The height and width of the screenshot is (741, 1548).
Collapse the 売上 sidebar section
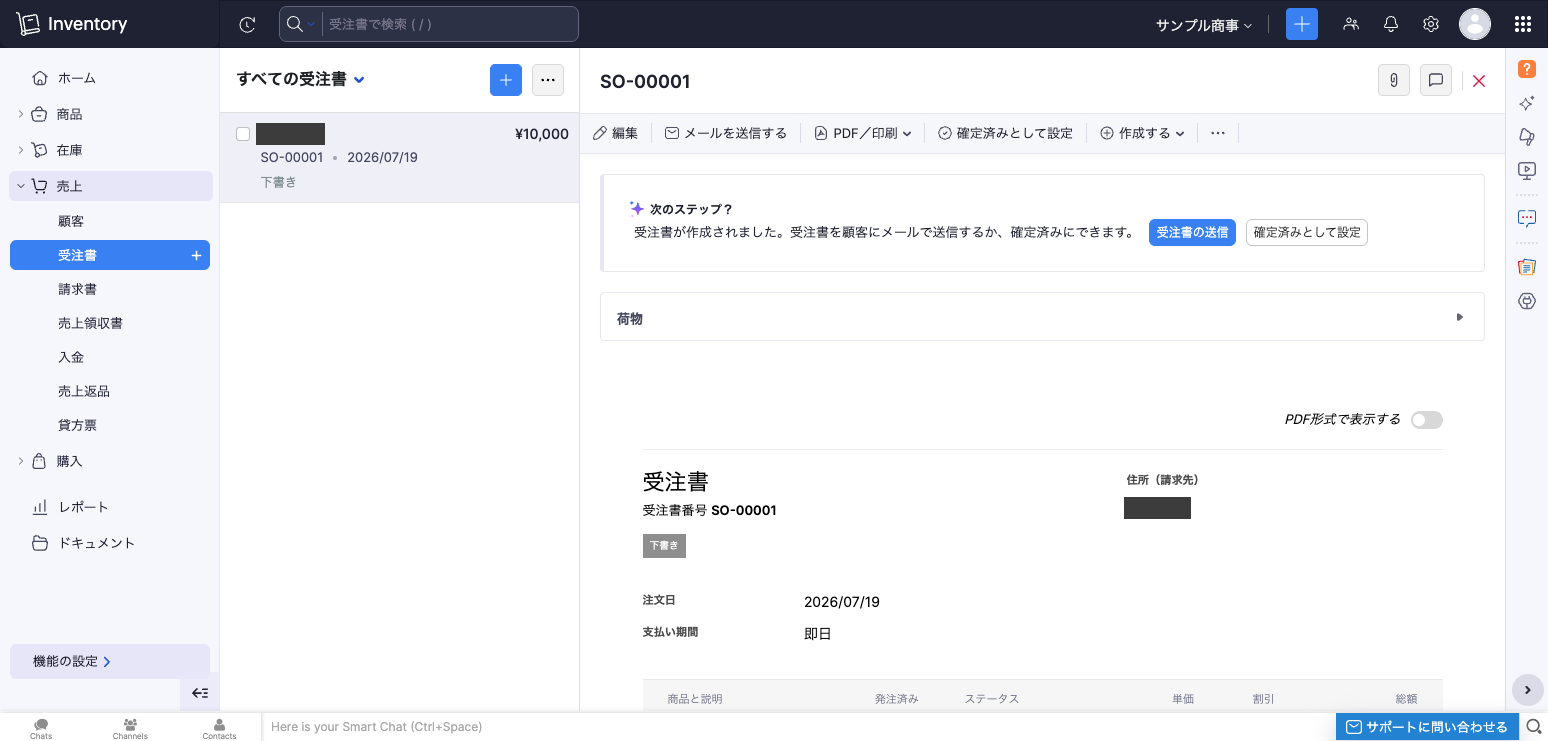point(21,186)
